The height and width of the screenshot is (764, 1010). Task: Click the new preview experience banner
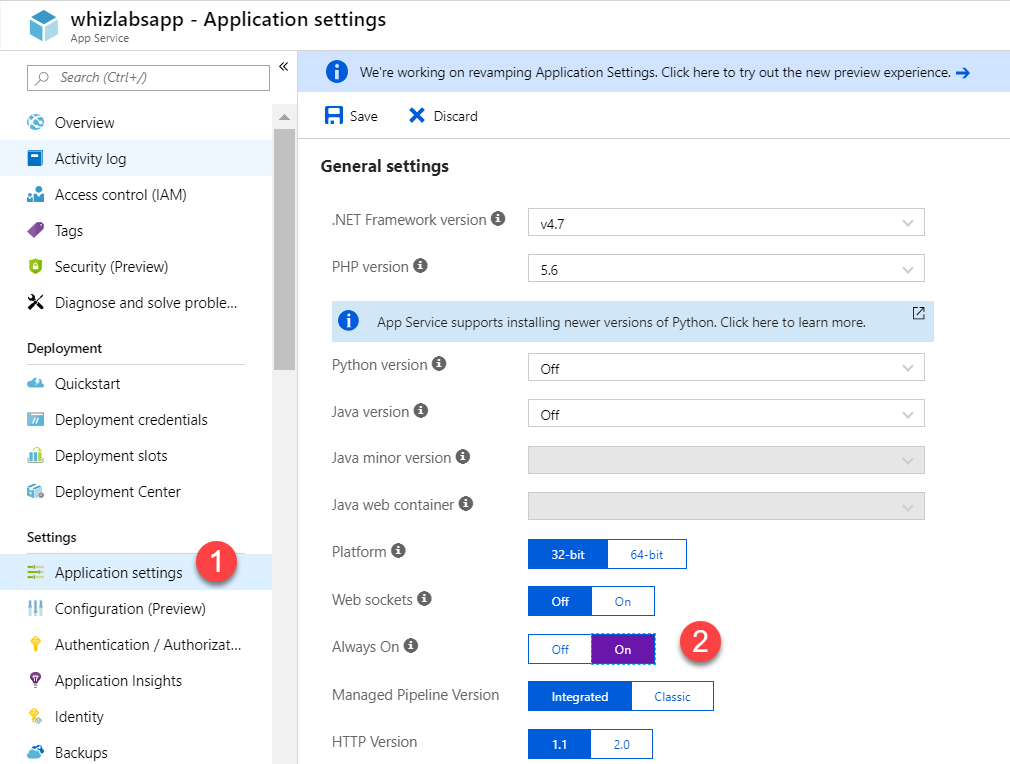(654, 72)
